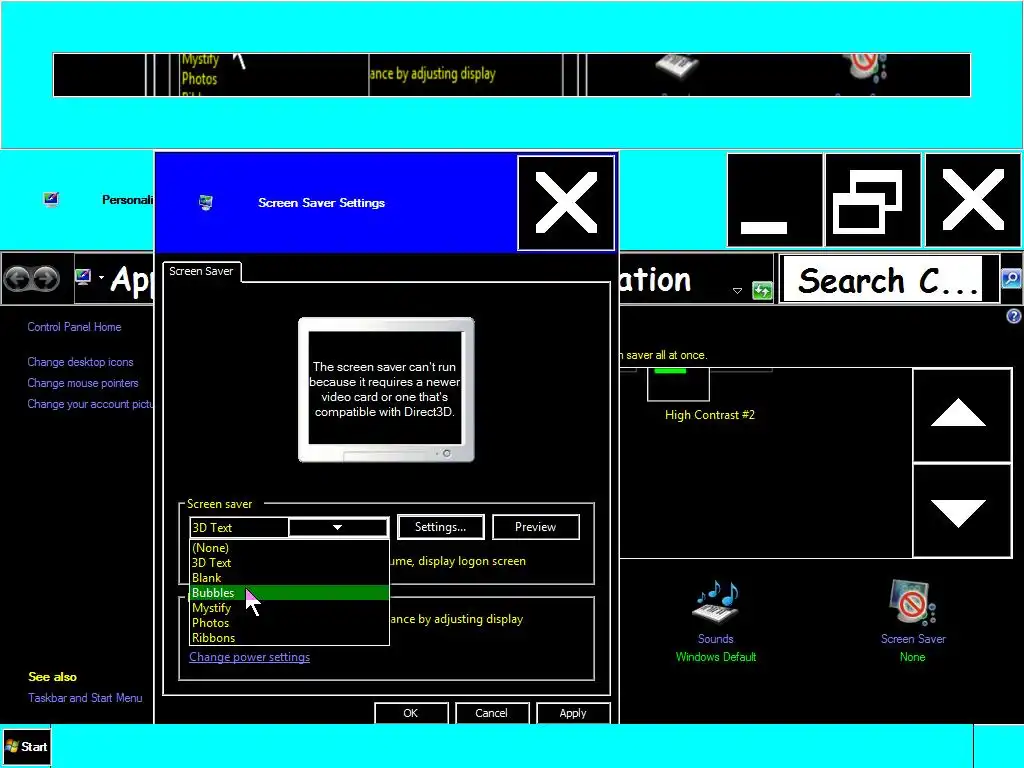Open screen saver Settings button
Viewport: 1024px width, 768px height.
tap(440, 527)
